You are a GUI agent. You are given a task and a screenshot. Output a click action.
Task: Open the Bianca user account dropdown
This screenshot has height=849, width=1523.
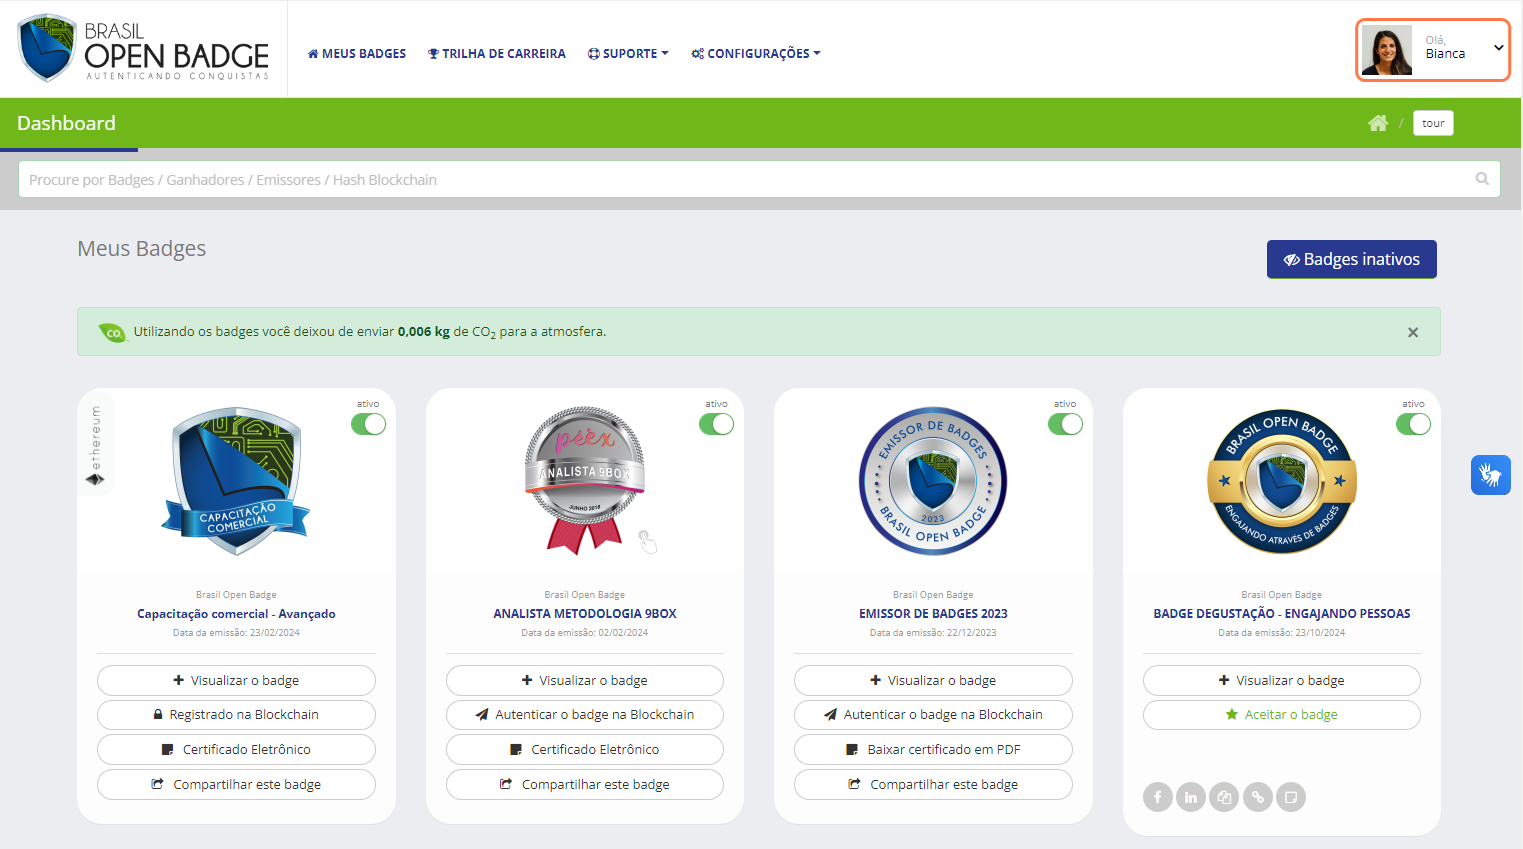pos(1433,50)
